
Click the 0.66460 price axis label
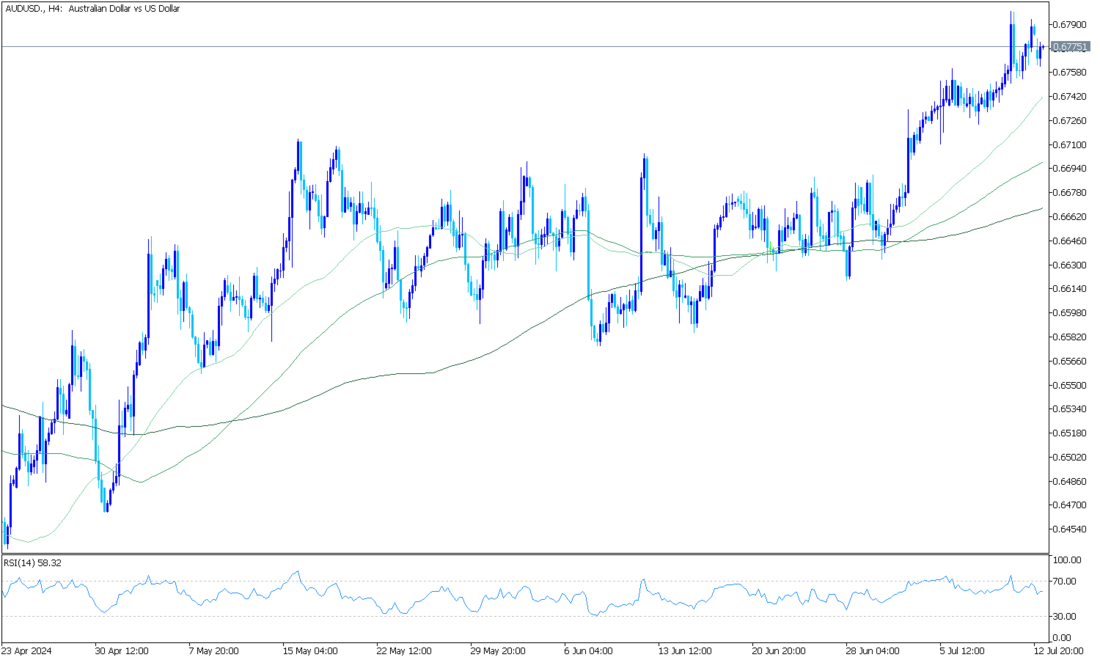1070,241
